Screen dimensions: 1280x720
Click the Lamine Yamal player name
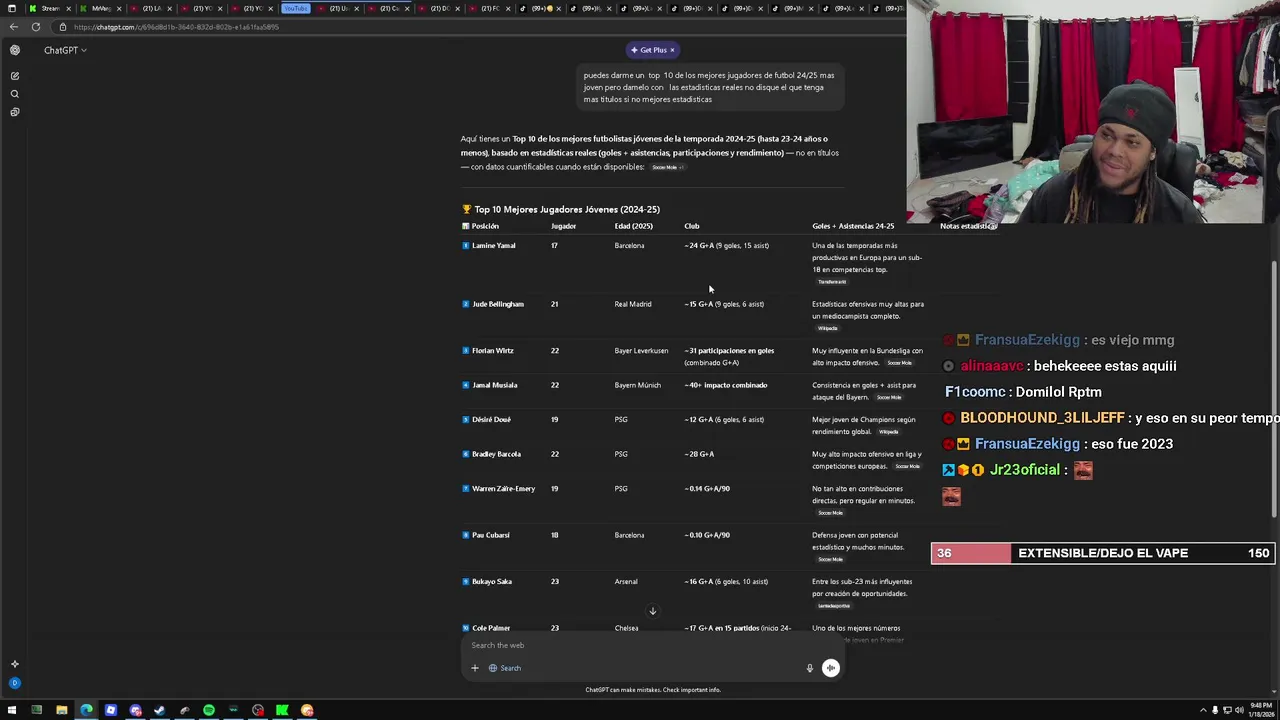coord(494,246)
